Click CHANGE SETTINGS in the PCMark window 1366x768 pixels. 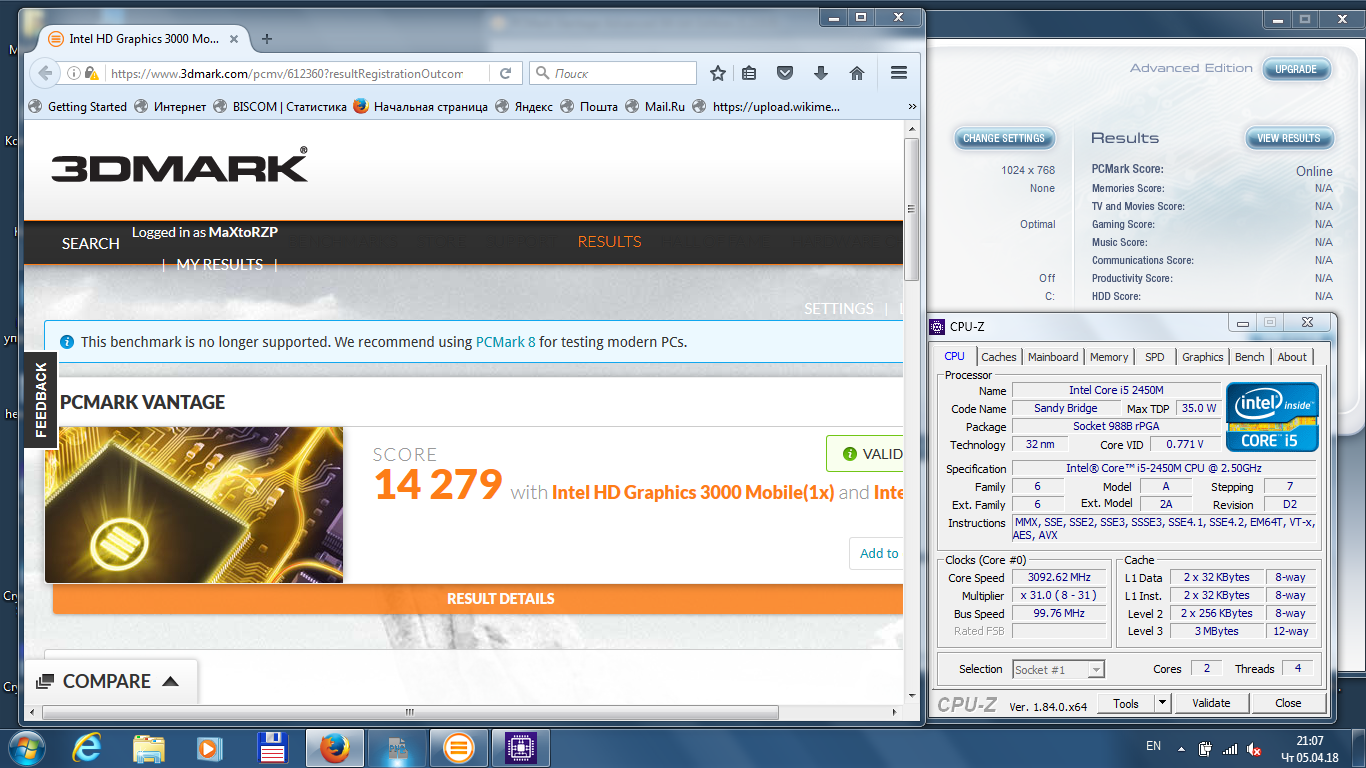pos(1003,138)
